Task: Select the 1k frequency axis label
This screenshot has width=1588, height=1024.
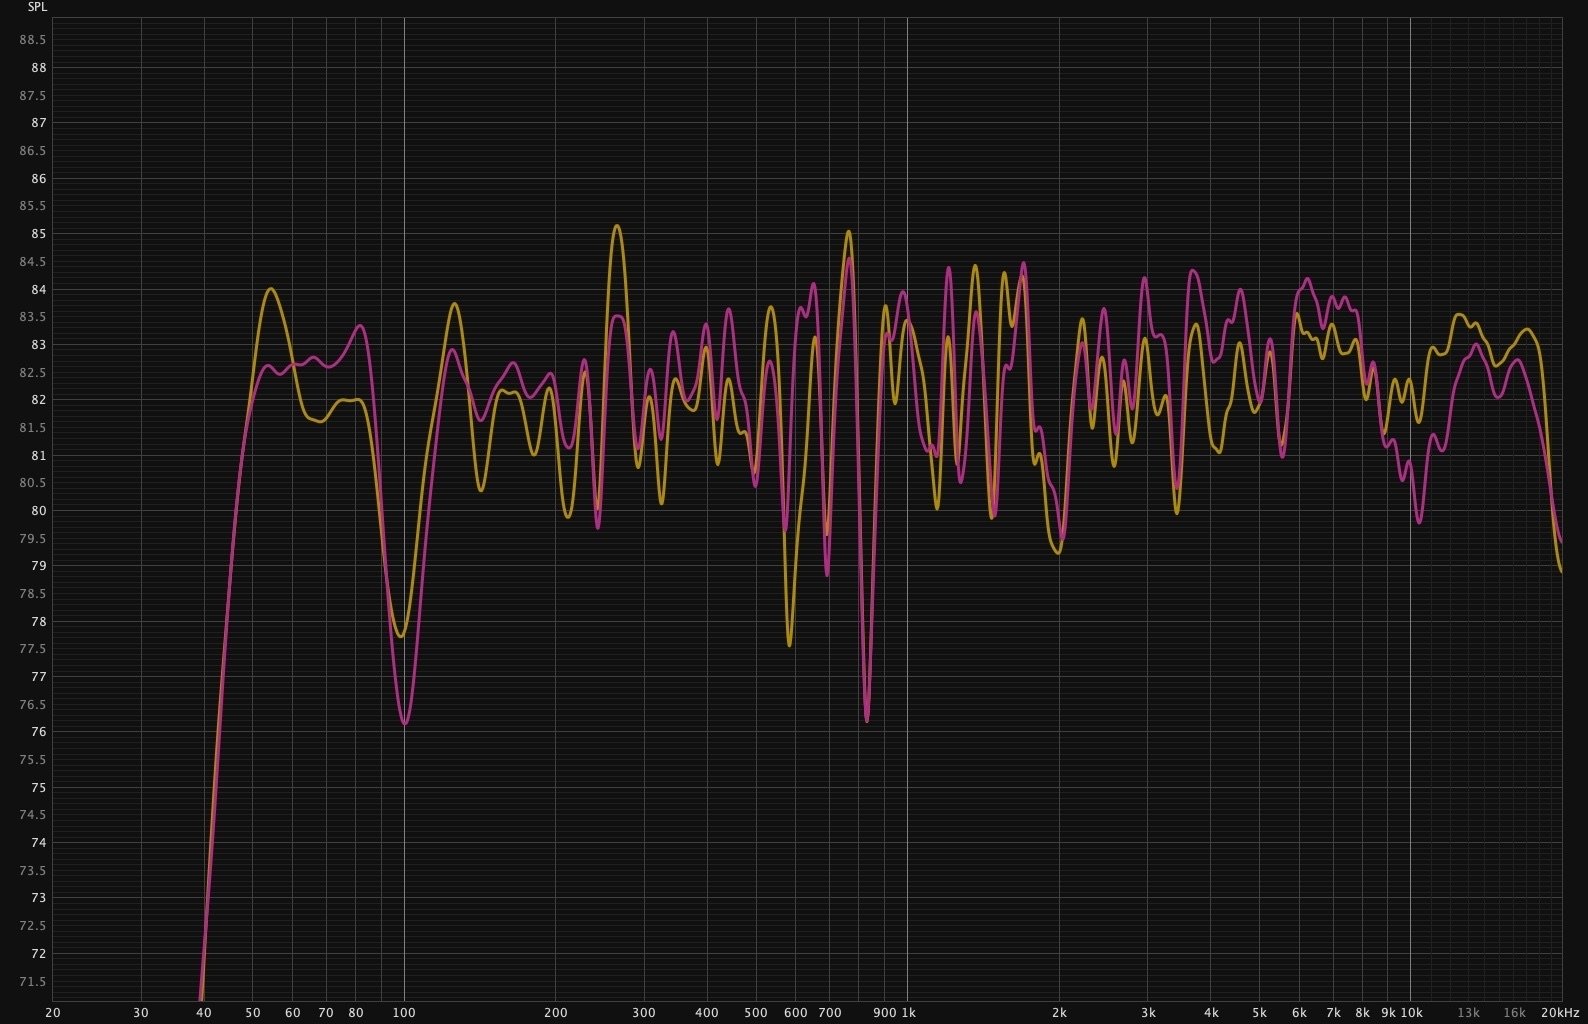Action: (908, 1013)
